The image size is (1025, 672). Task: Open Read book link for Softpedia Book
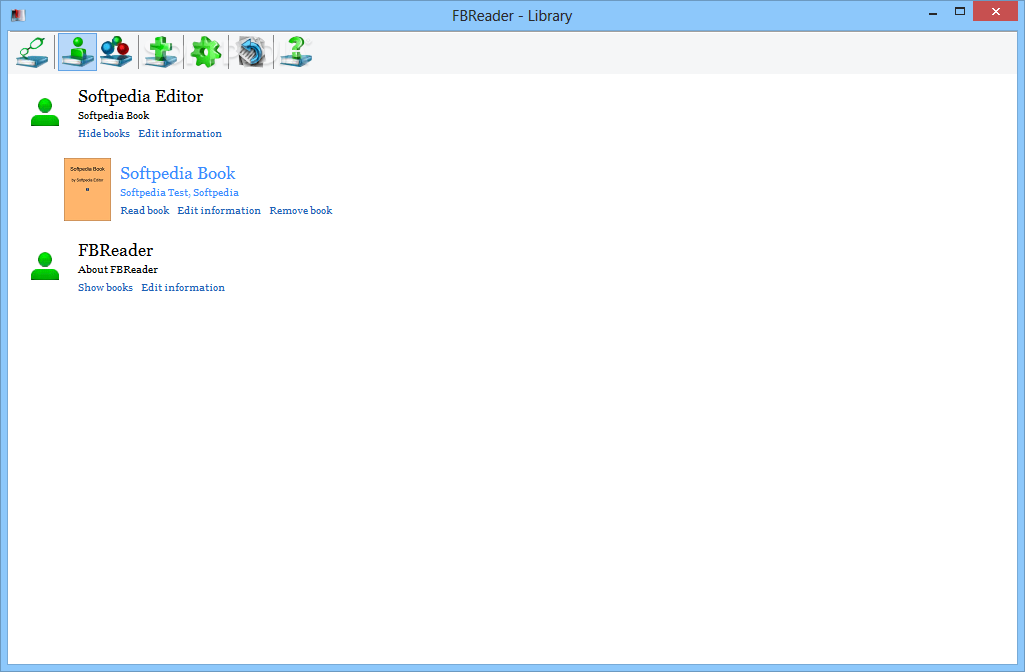144,210
